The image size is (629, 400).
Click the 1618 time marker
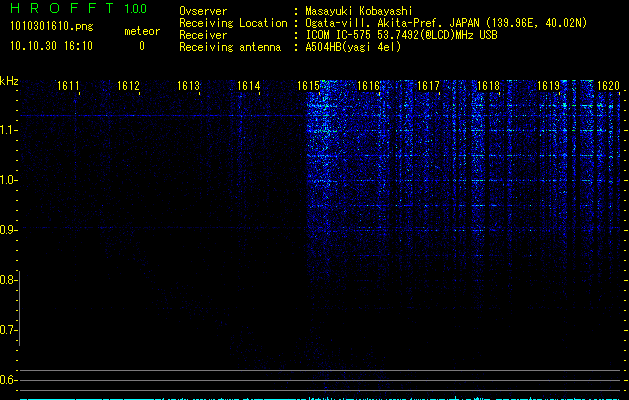pyautogui.click(x=488, y=86)
